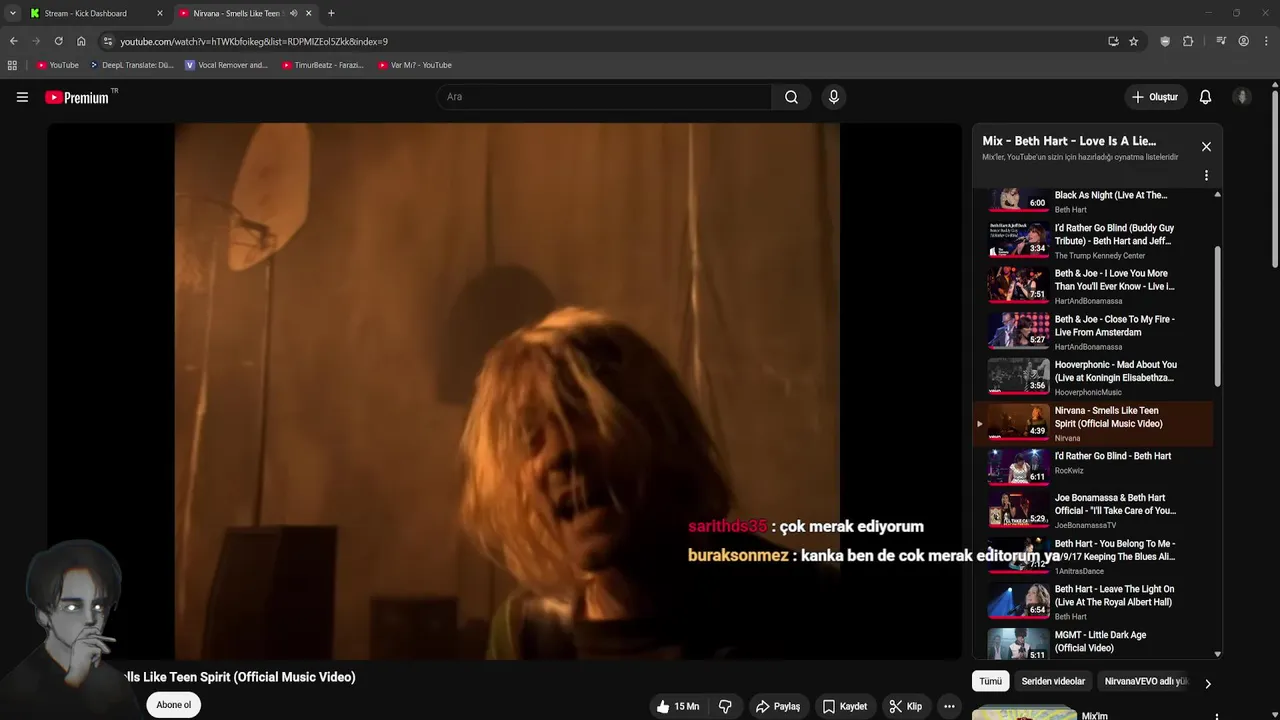1280x720 pixels.
Task: Click the playlist scroll-down arrow
Action: pos(1217,654)
